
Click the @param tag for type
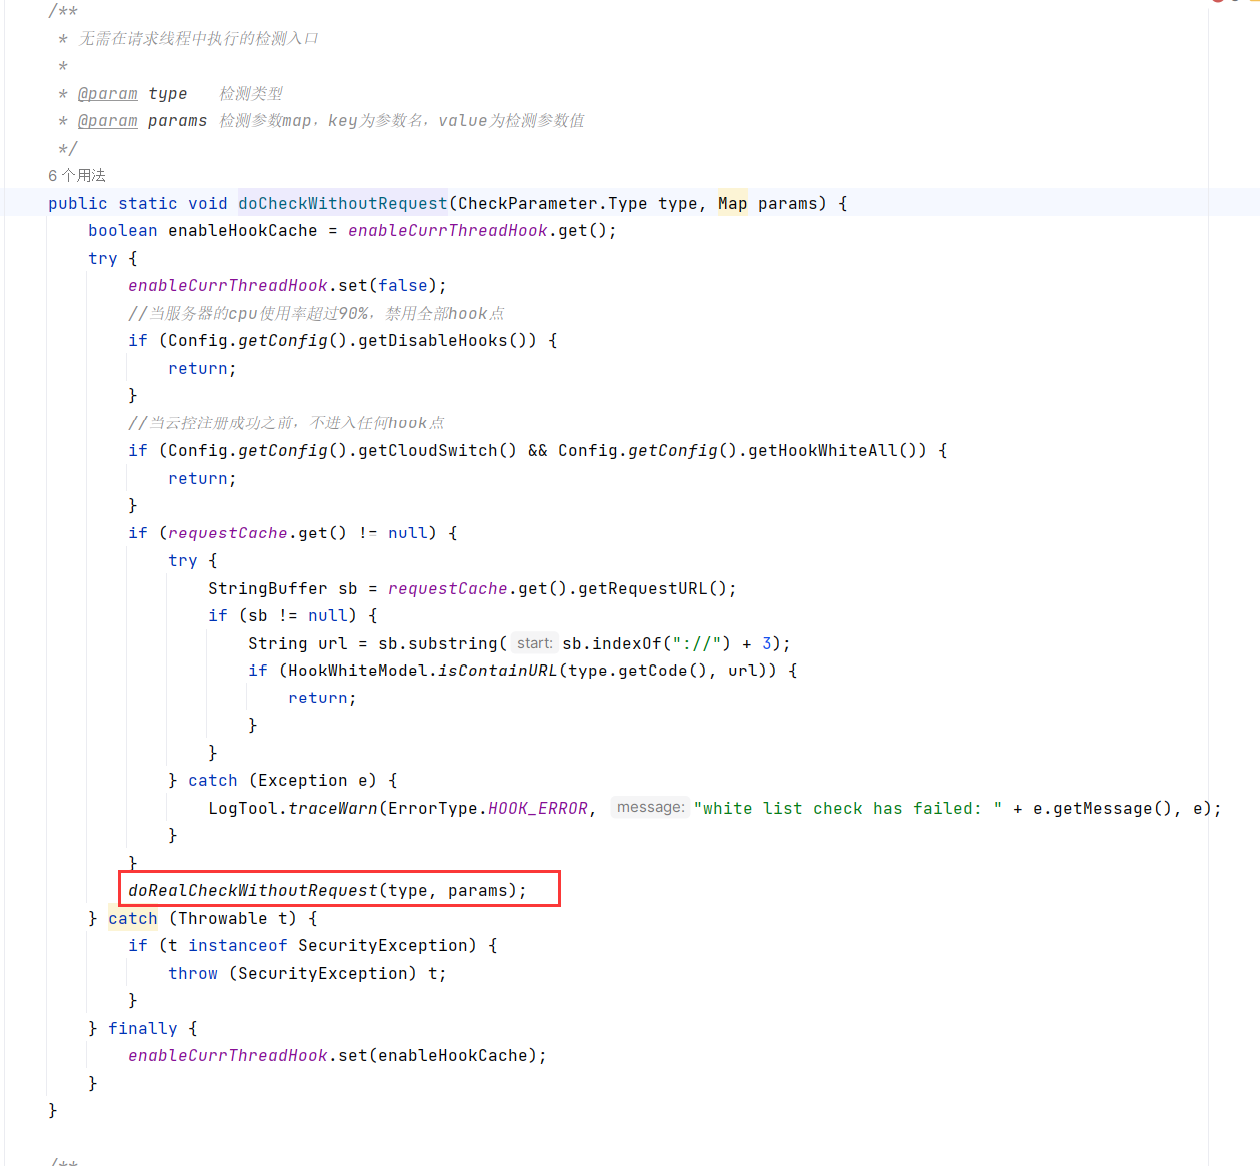(x=108, y=93)
